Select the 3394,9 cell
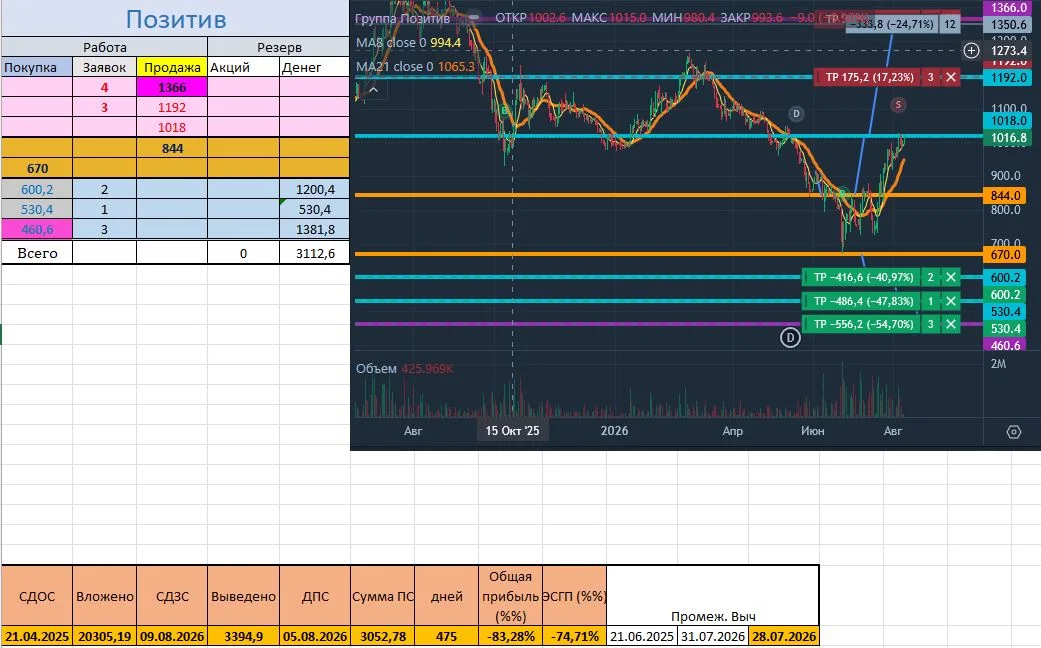This screenshot has height=648, width=1041. pyautogui.click(x=244, y=636)
